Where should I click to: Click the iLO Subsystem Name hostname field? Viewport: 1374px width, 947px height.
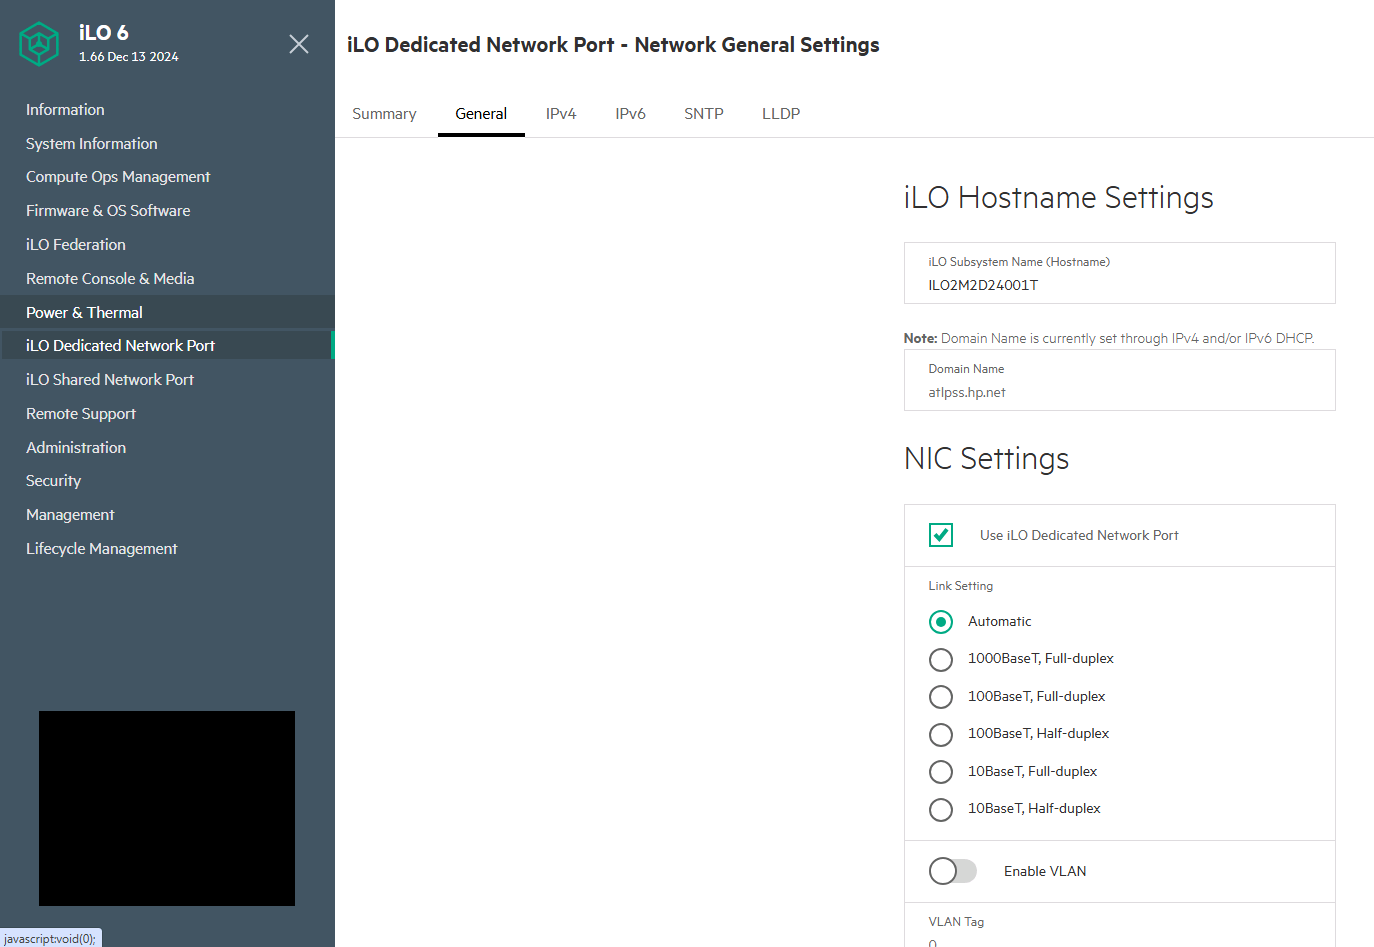point(1119,273)
